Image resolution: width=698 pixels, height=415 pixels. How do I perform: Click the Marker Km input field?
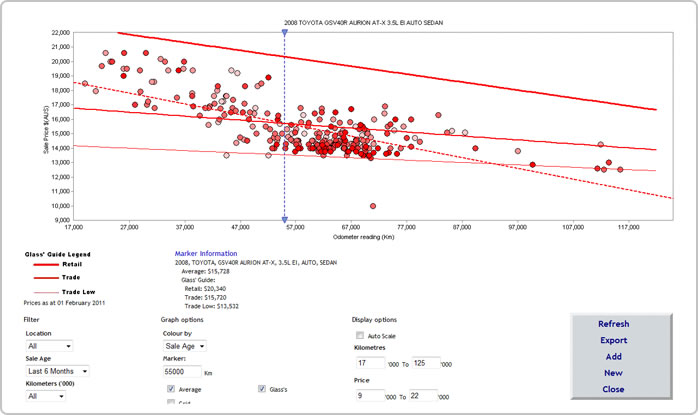[x=183, y=371]
